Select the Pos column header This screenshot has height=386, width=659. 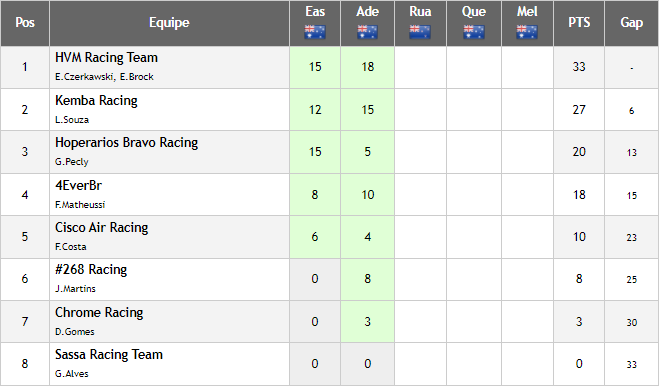point(25,23)
